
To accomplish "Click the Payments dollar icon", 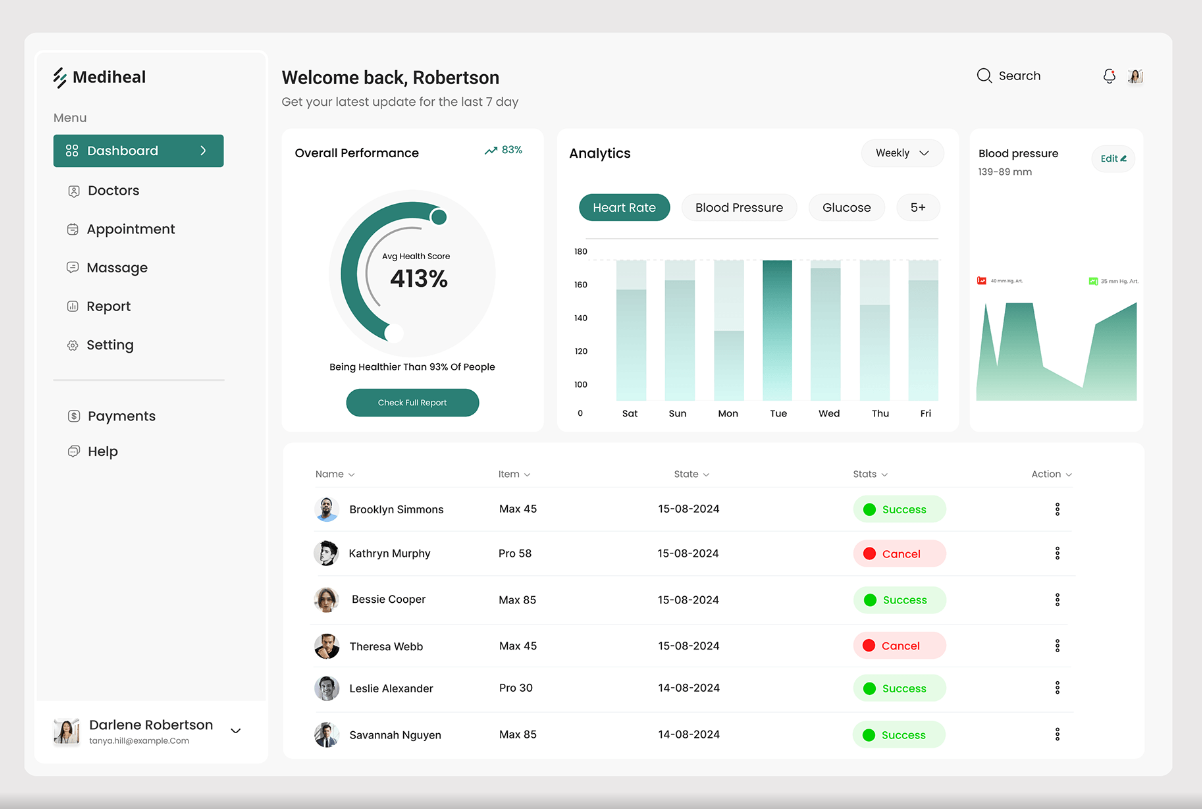I will point(73,416).
